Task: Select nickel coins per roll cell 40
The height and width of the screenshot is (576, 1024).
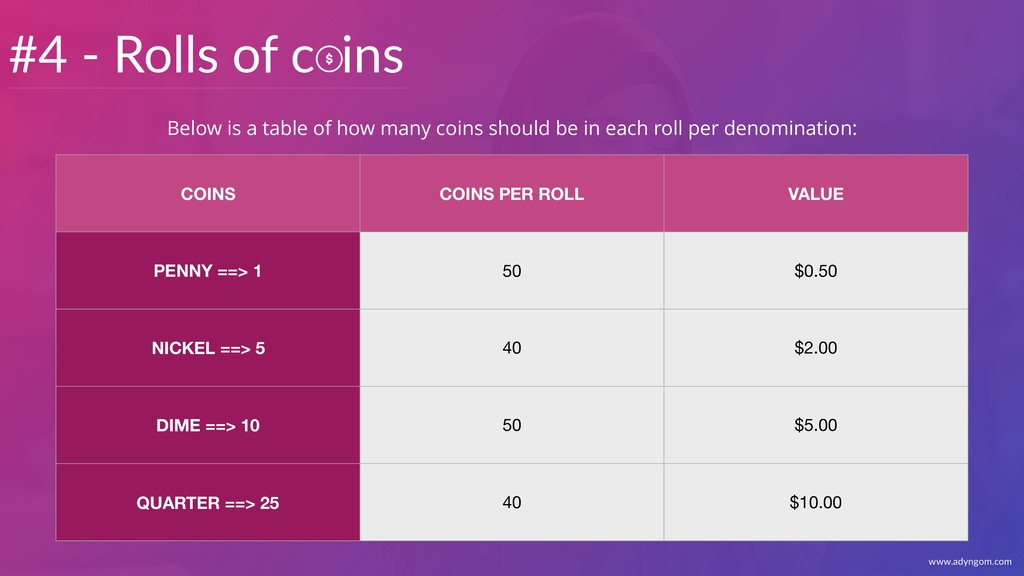Action: 511,347
